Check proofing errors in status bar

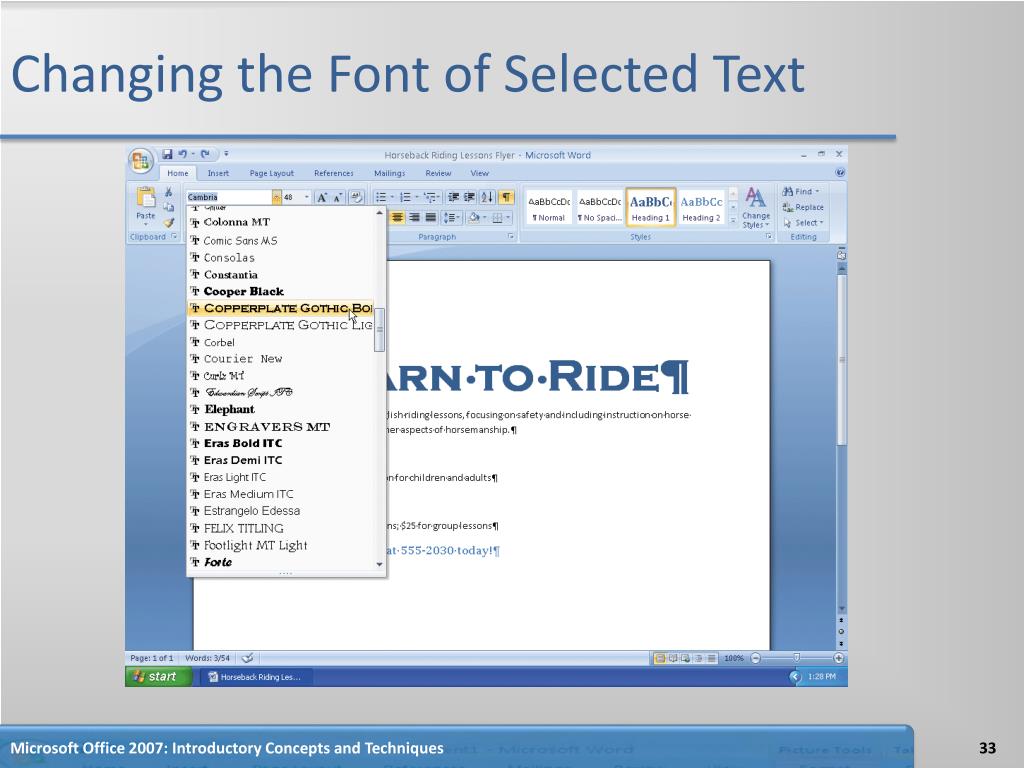[x=247, y=658]
